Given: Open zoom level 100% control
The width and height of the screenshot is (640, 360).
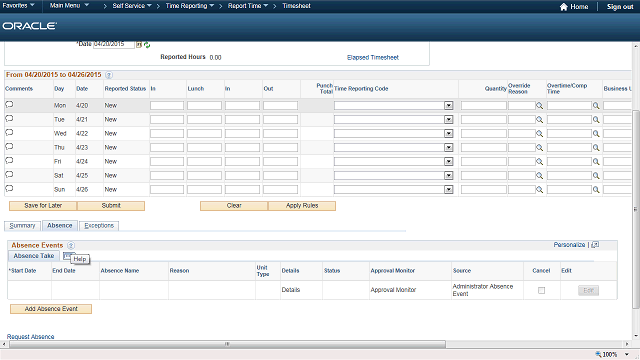Looking at the screenshot, I should pos(611,354).
